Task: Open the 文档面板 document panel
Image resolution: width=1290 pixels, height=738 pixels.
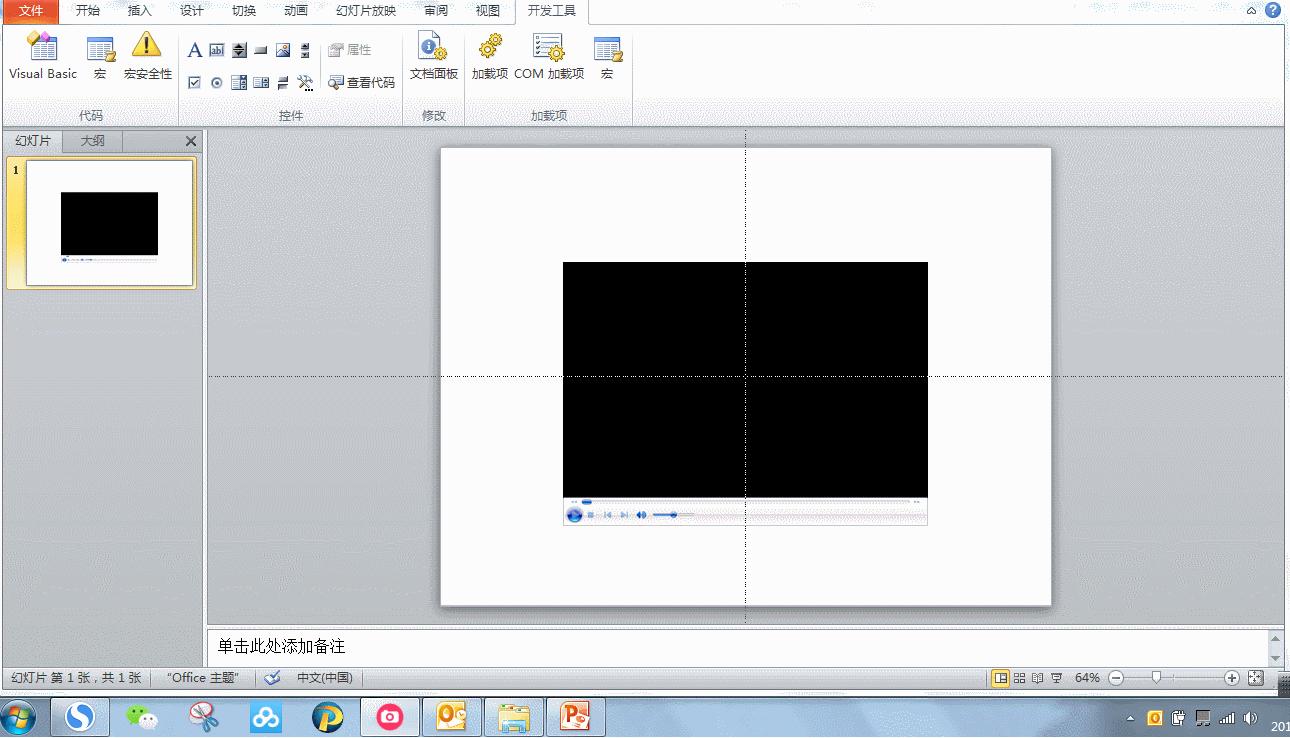Action: click(x=433, y=56)
